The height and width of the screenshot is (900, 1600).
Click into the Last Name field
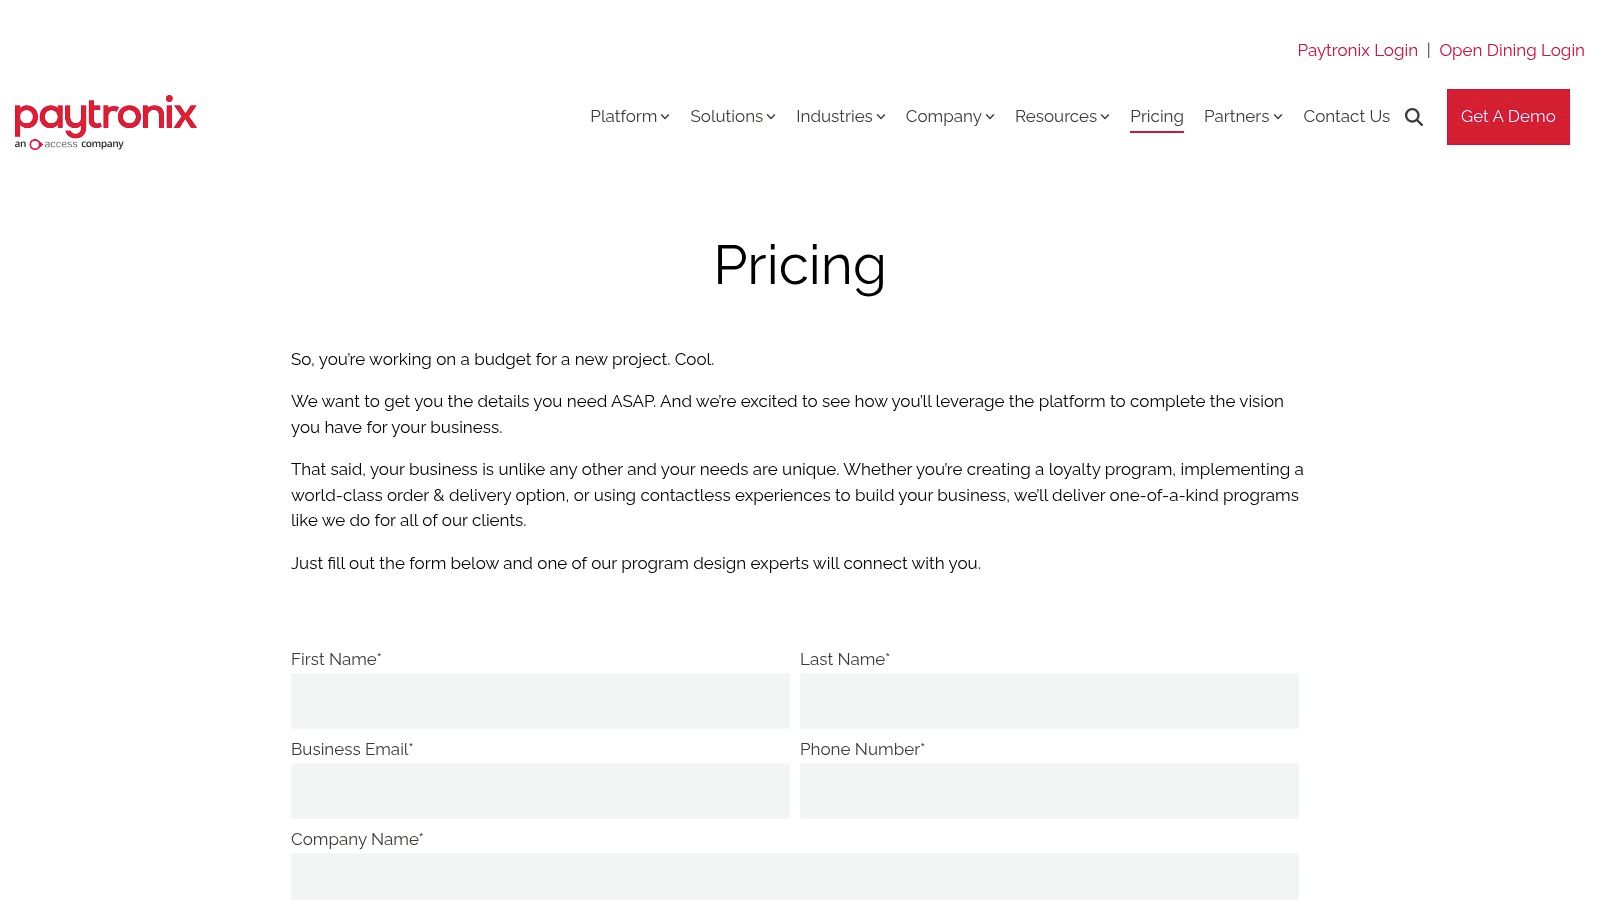click(1049, 701)
